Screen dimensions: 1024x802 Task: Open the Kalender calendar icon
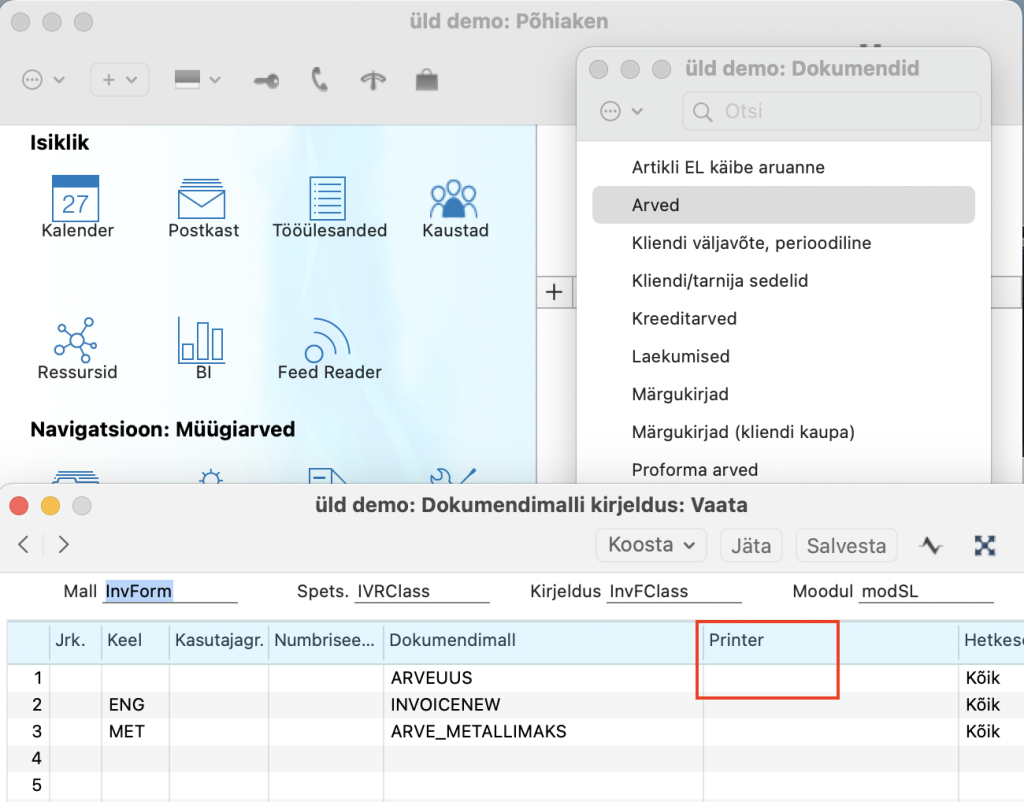76,199
